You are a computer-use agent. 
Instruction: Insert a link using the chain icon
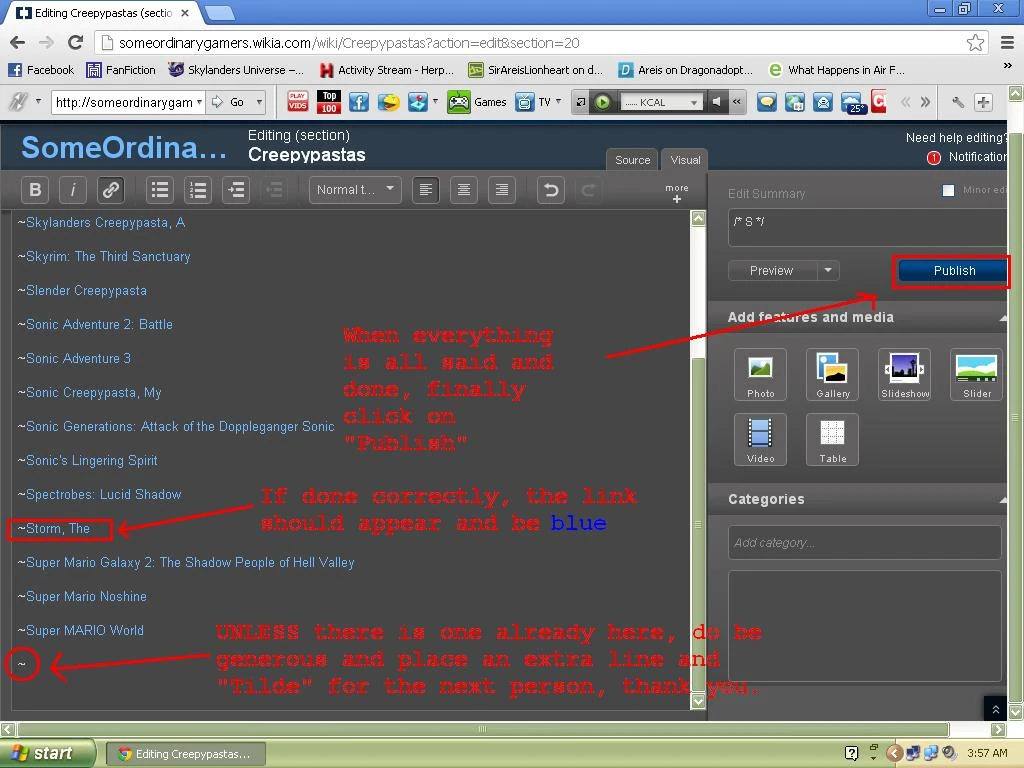[x=111, y=190]
